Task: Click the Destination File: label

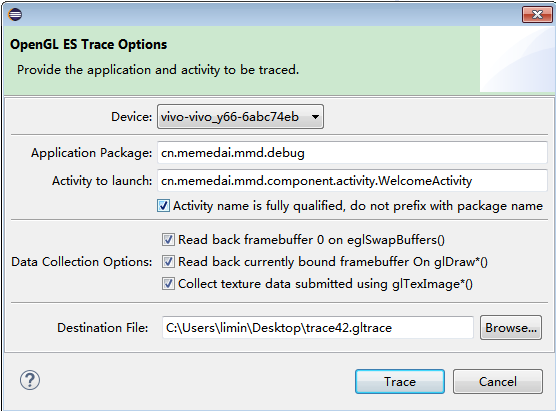Action: pyautogui.click(x=103, y=327)
